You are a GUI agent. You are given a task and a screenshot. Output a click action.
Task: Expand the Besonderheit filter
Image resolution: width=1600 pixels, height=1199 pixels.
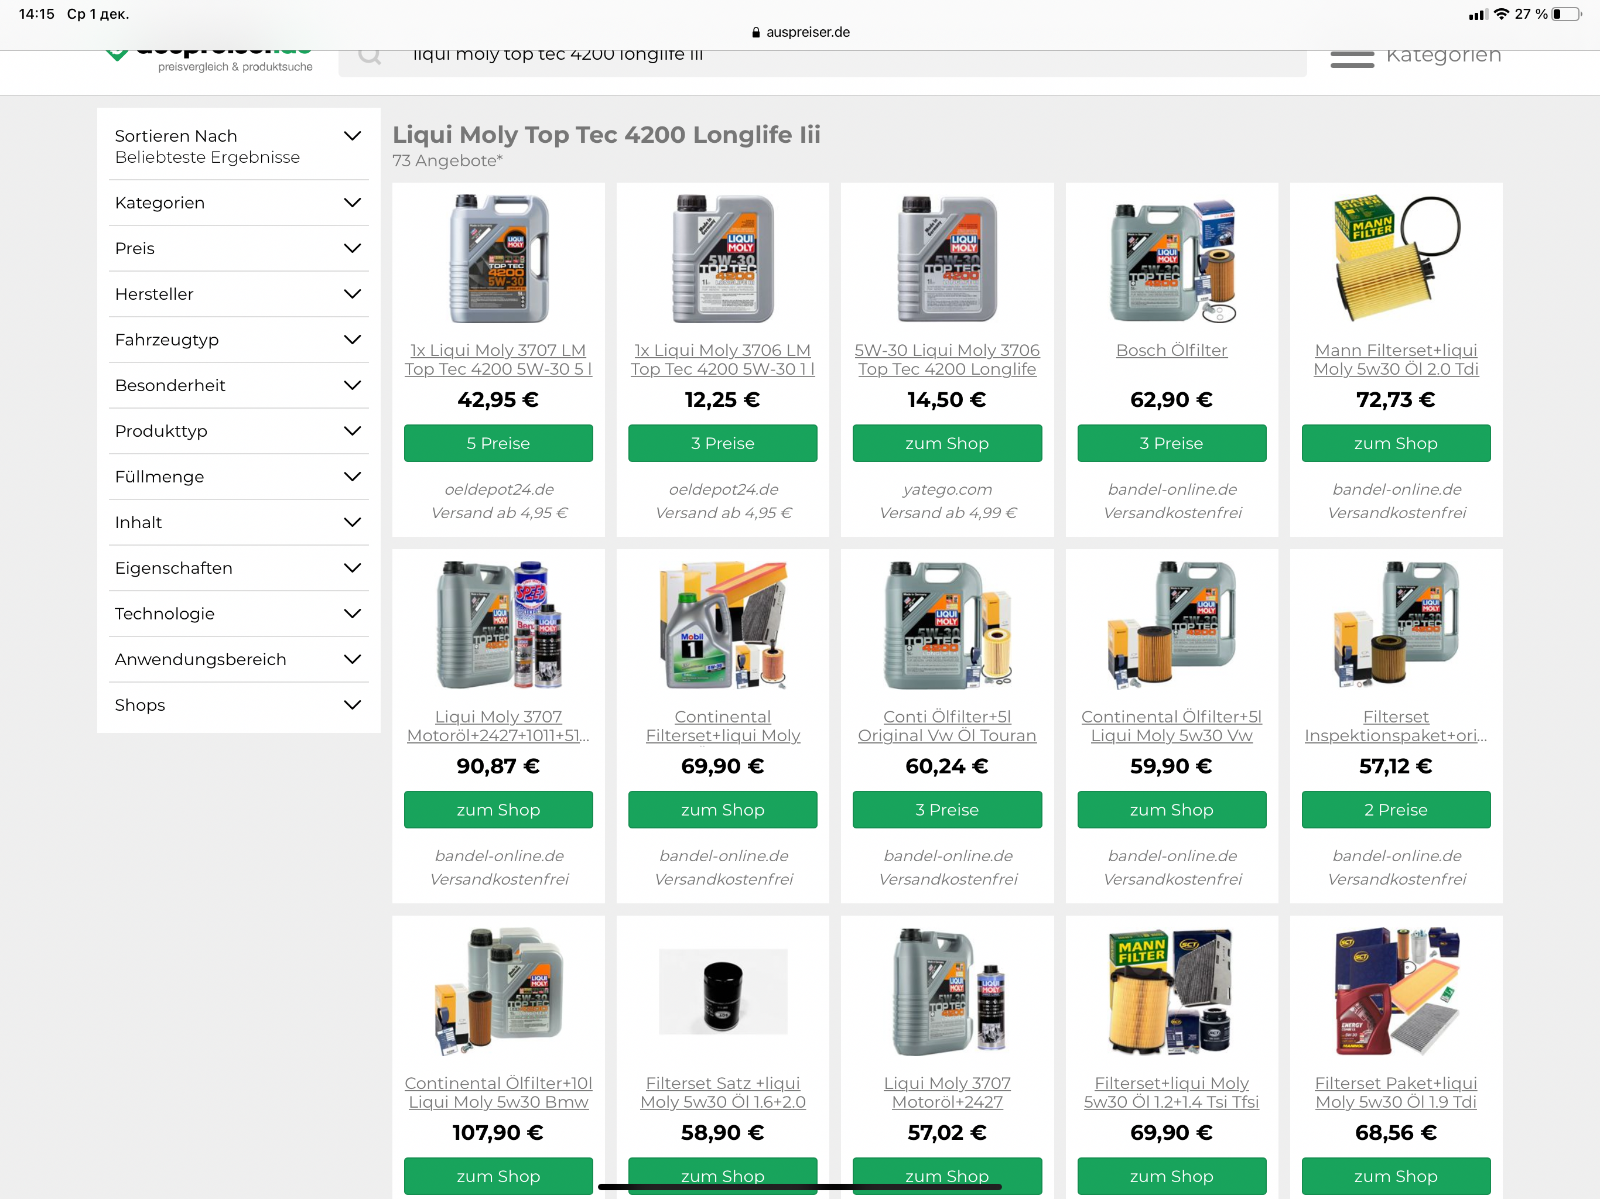click(x=238, y=386)
